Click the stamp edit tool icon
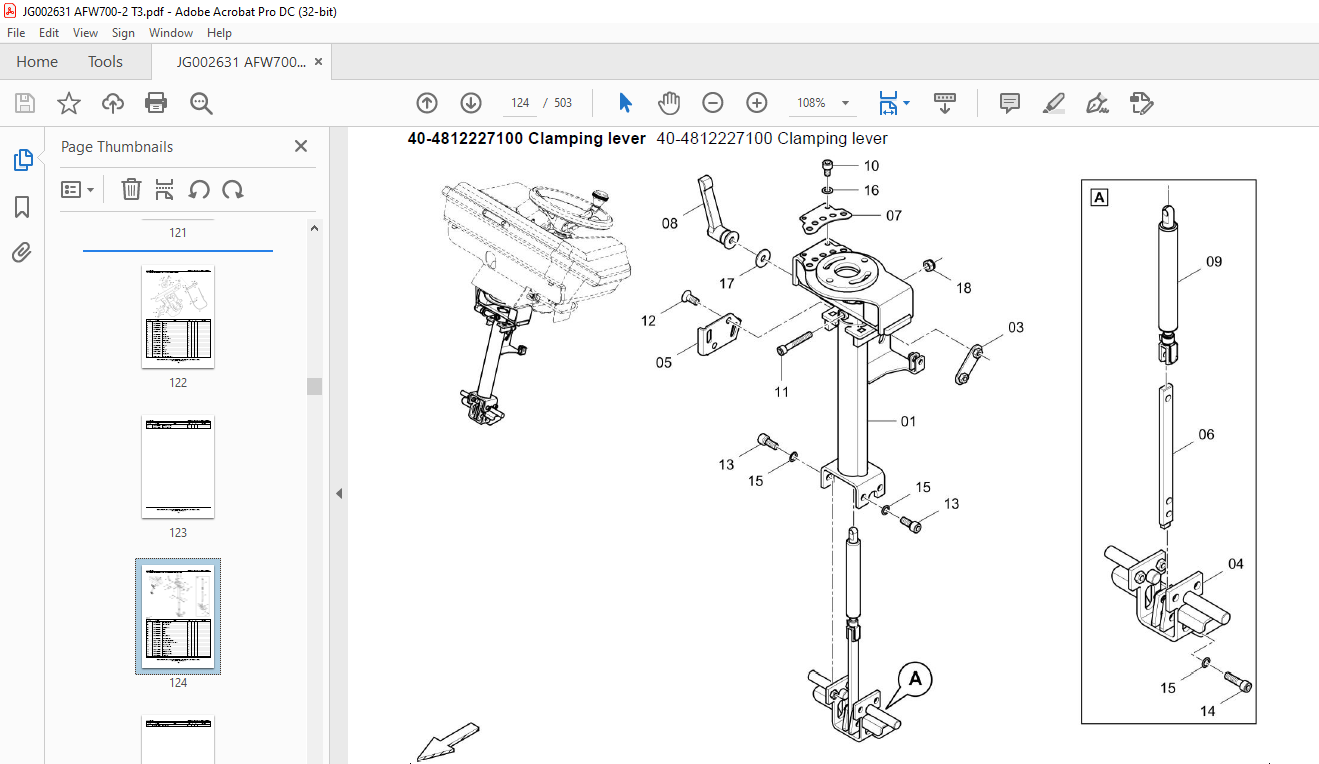The height and width of the screenshot is (764, 1319). click(1141, 103)
